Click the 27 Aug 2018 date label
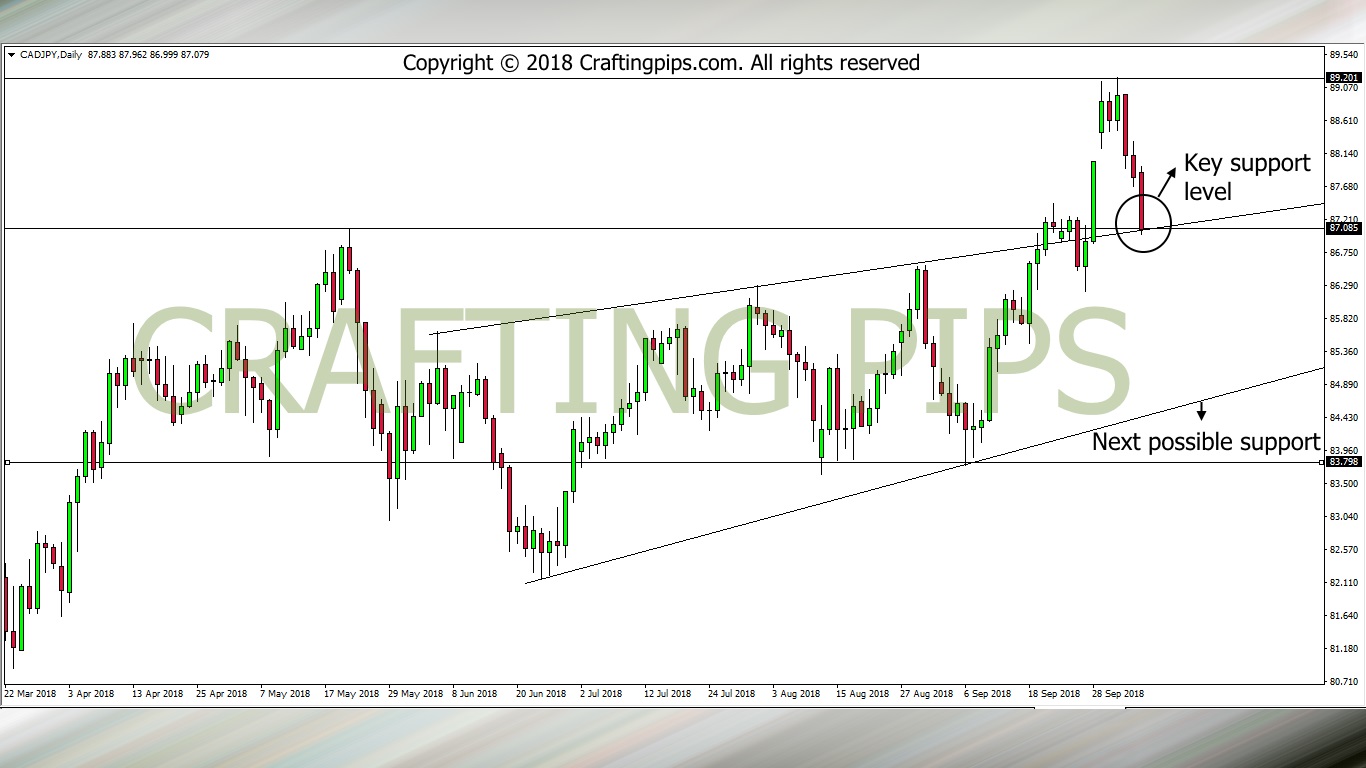The image size is (1366, 768). [926, 693]
